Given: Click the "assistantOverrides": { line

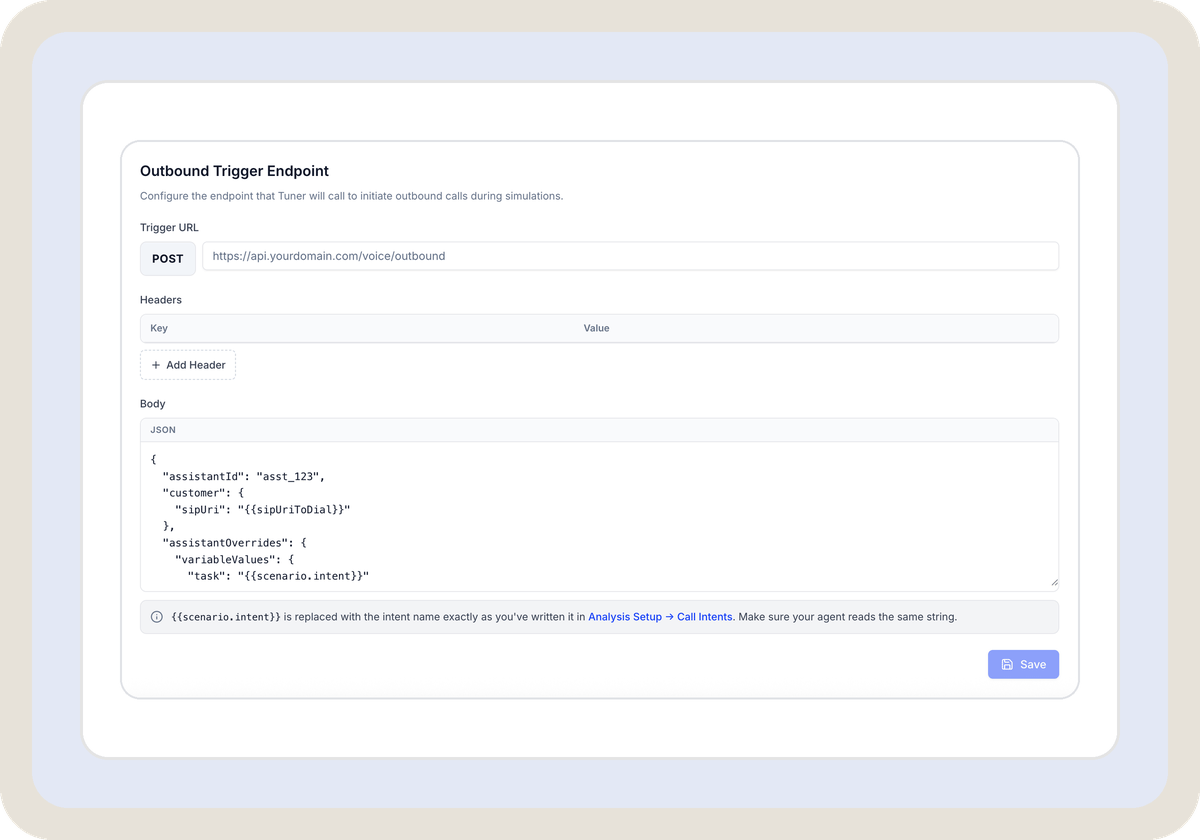Looking at the screenshot, I should click(x=234, y=542).
